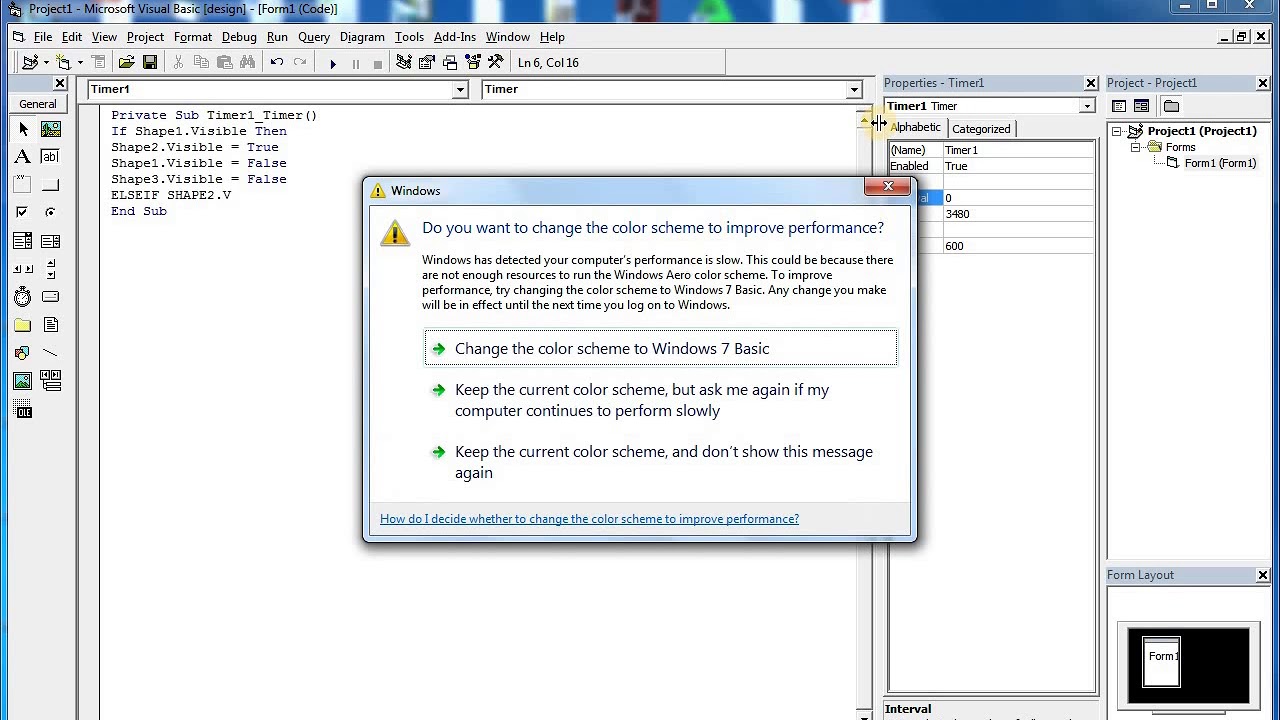Open the Project menu
Screen dimensions: 1280x720
[x=145, y=37]
